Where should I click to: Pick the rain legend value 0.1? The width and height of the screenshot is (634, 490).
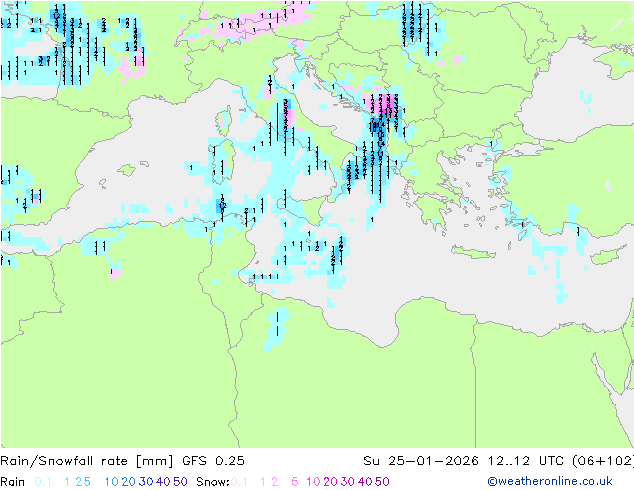[43, 482]
